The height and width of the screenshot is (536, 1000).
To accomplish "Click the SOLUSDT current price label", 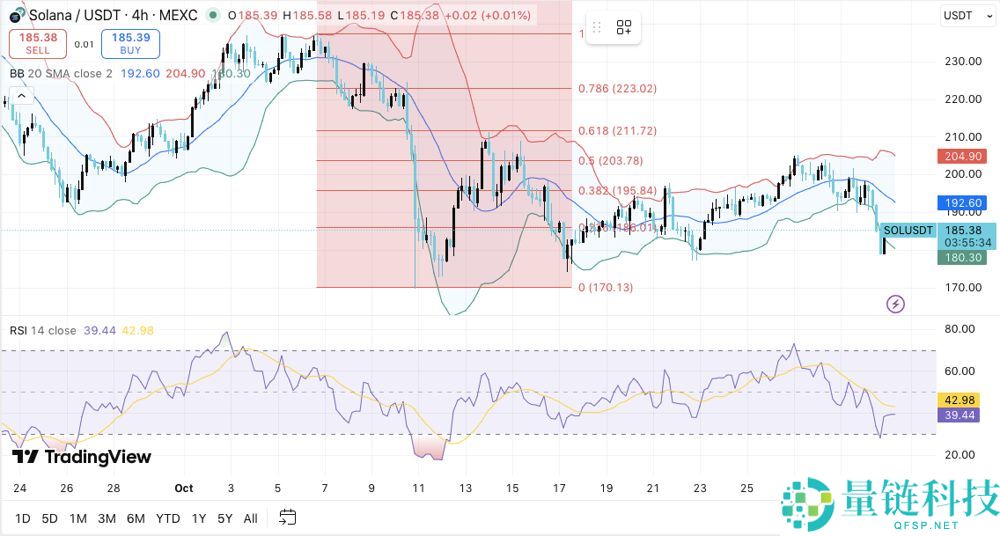I will point(909,230).
